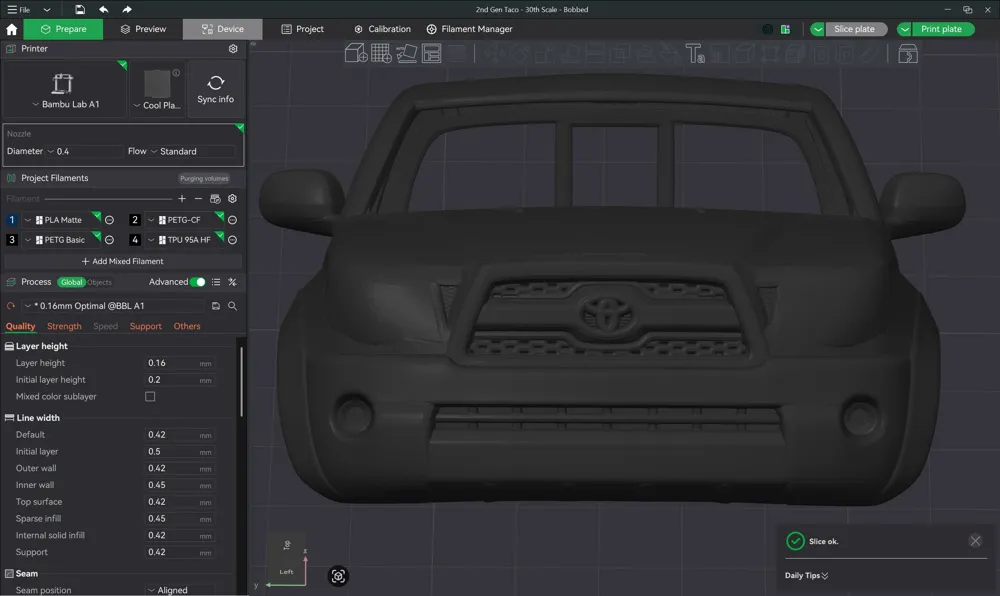Add a filament with the plus icon
This screenshot has height=596, width=1000.
pyautogui.click(x=182, y=199)
